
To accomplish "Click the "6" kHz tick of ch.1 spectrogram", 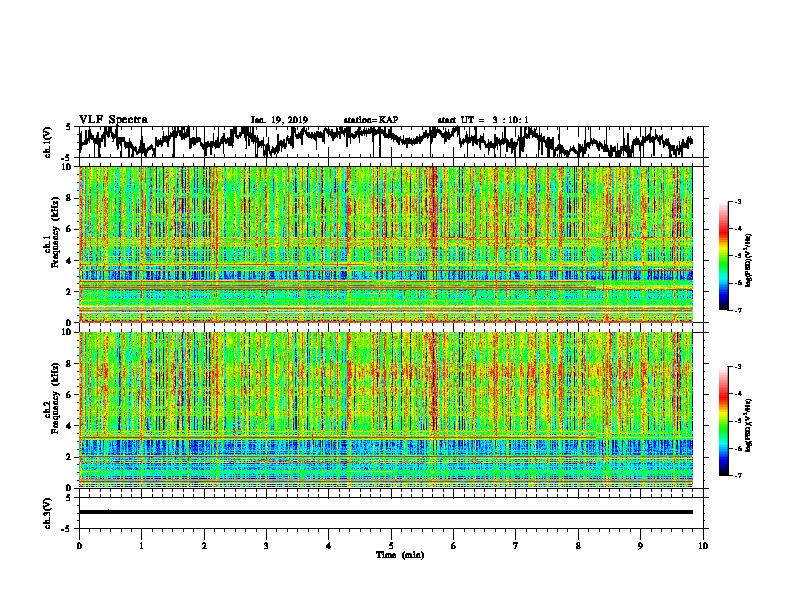I will (69, 229).
